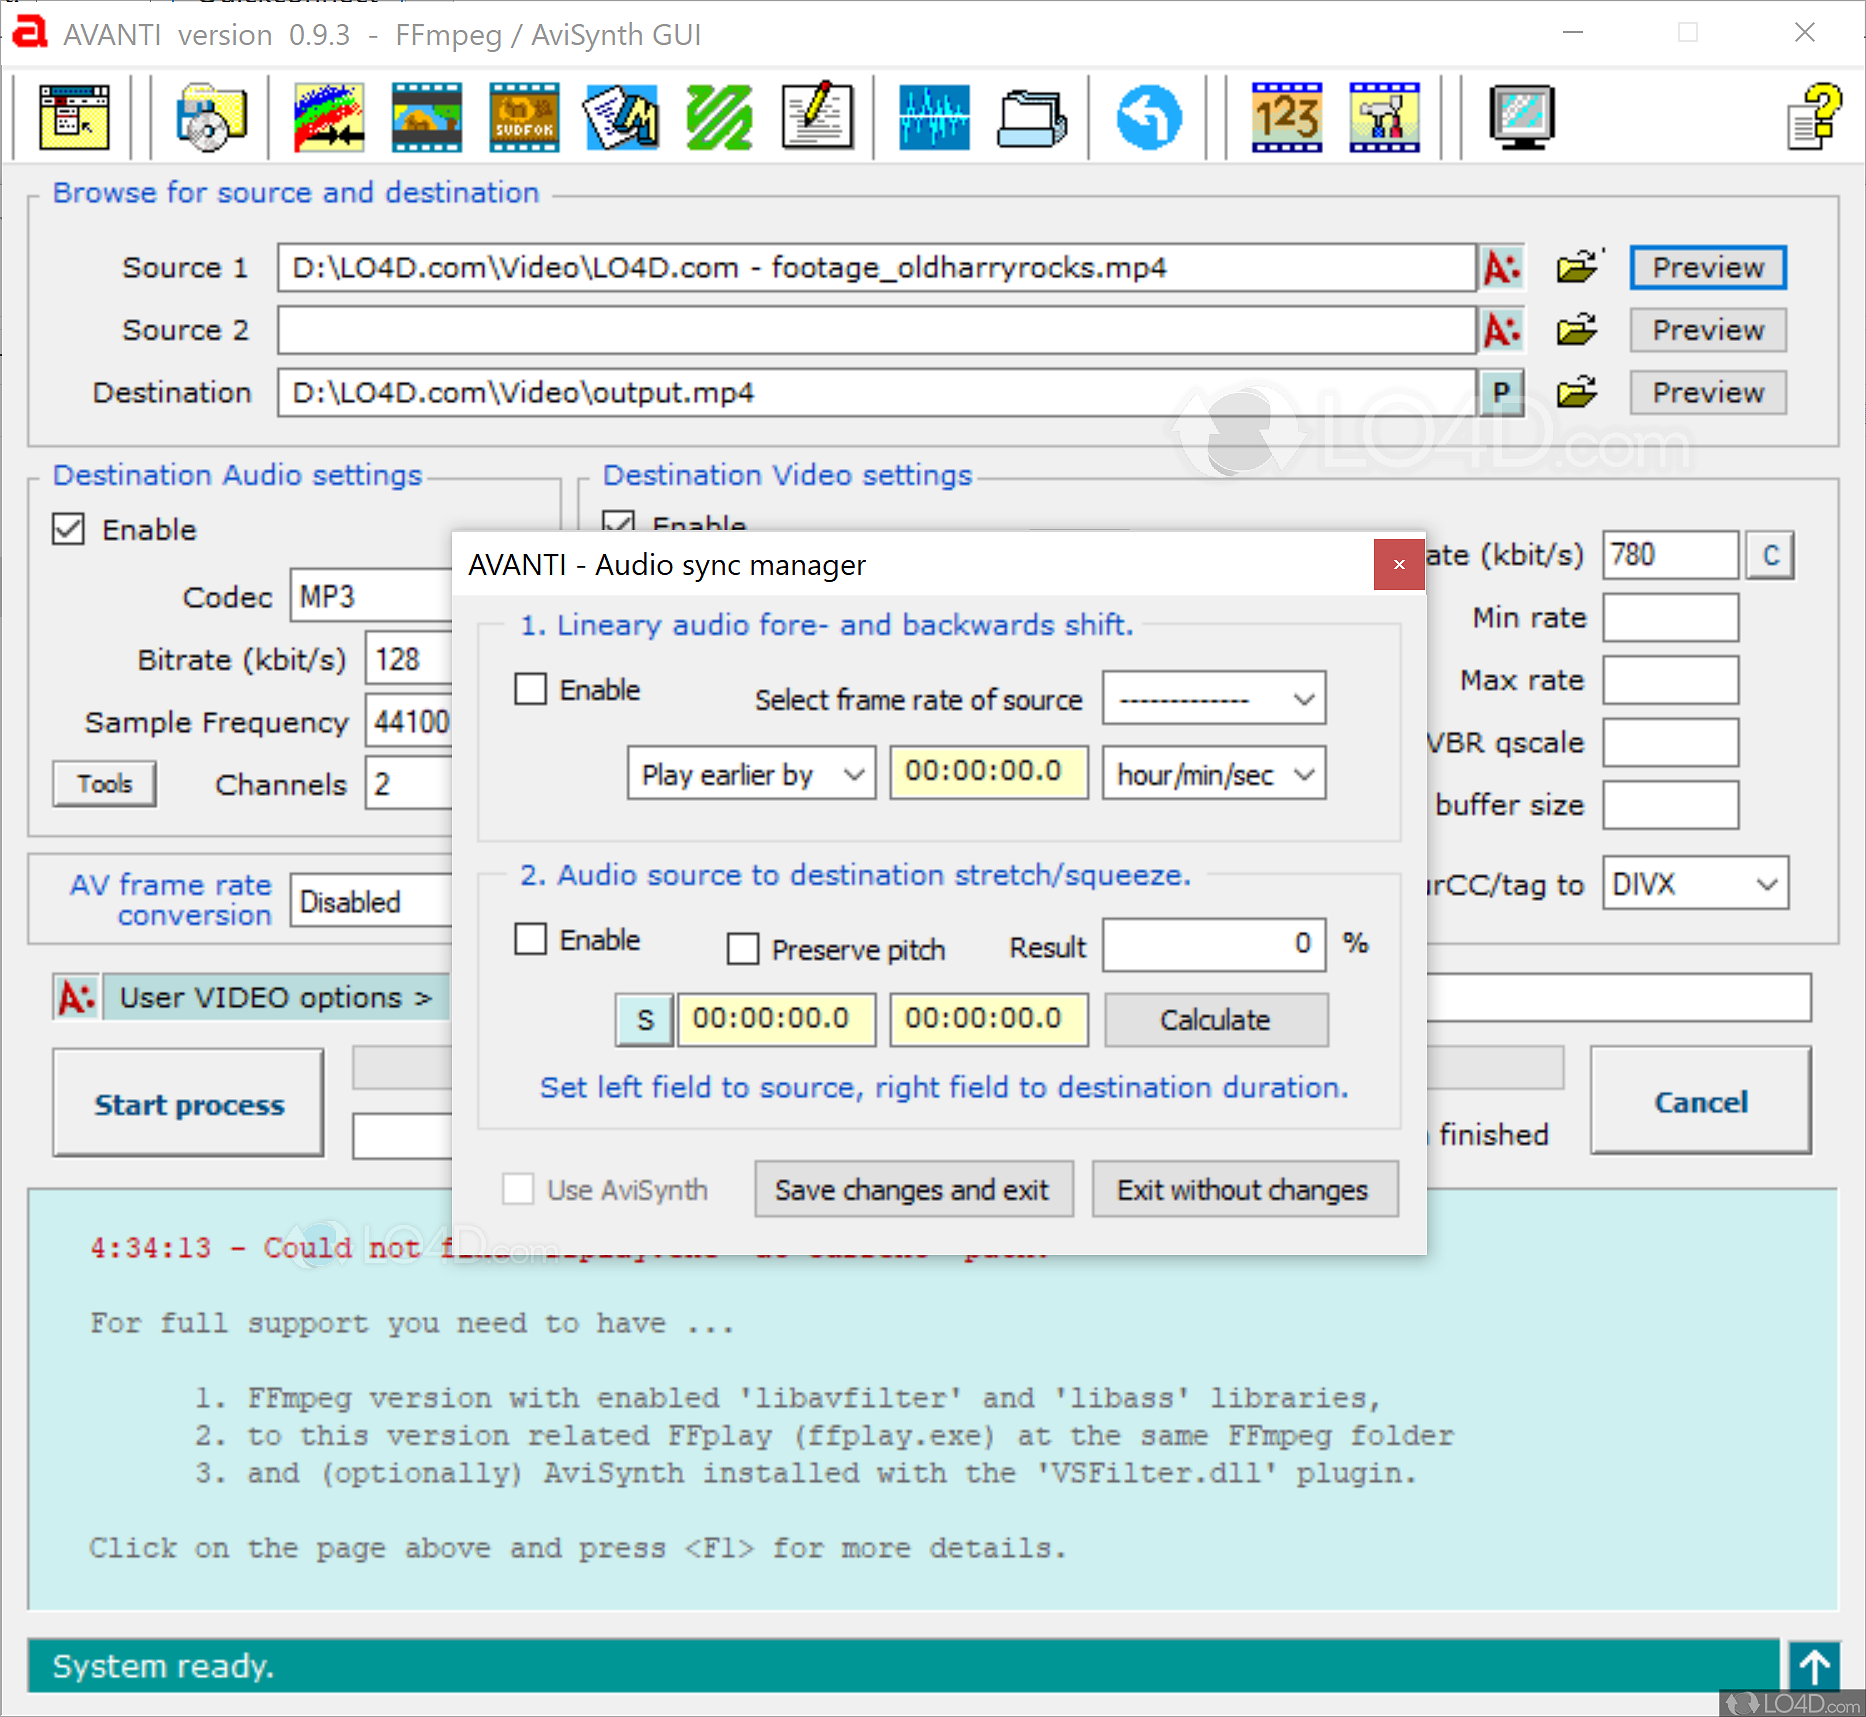1866x1717 pixels.
Task: Click the C button next to bitrate 780
Action: [x=1770, y=555]
